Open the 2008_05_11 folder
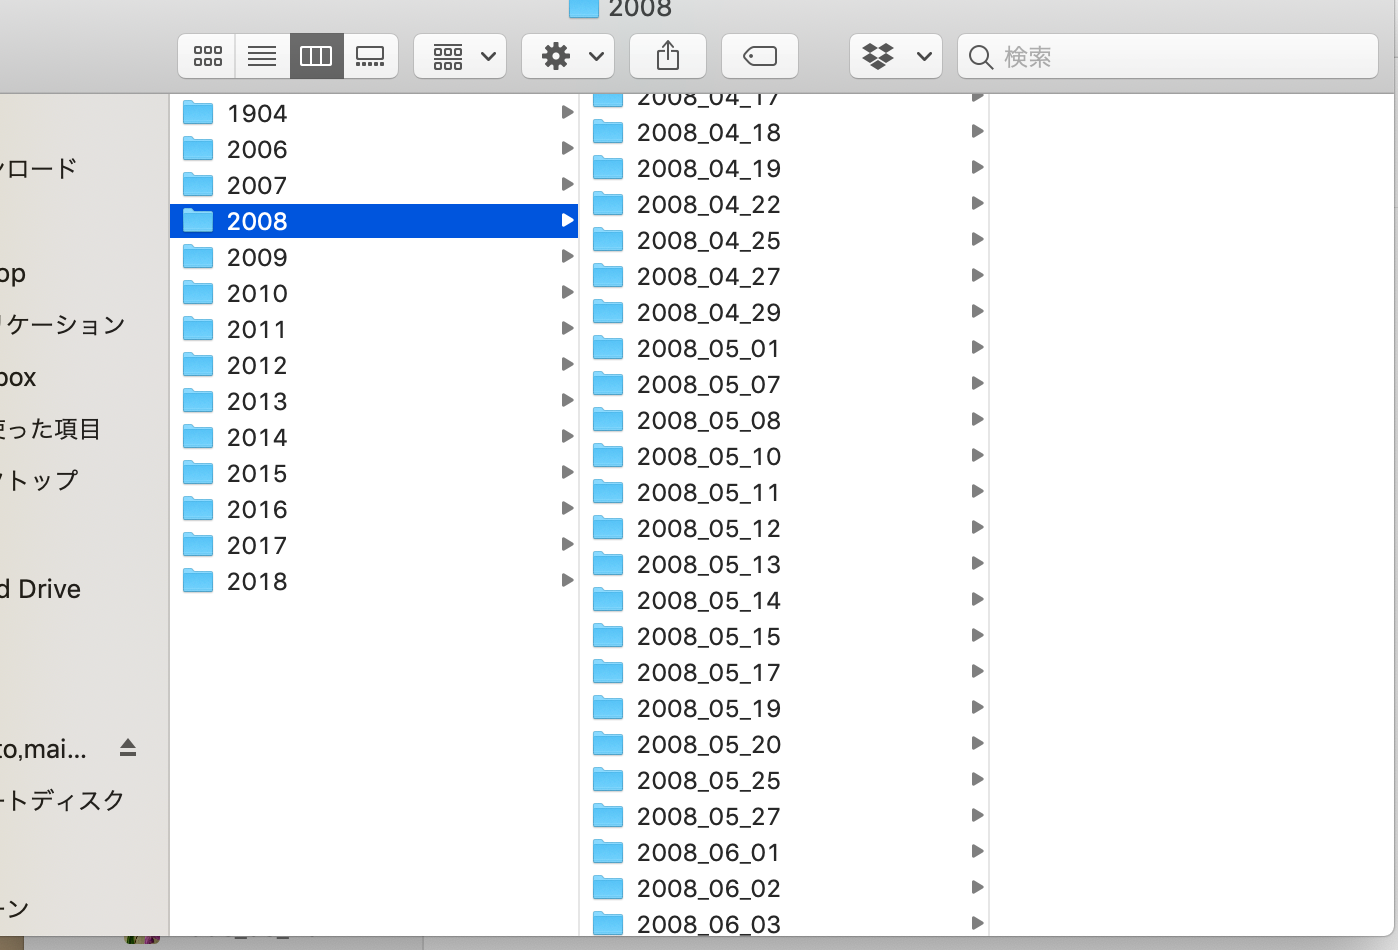This screenshot has width=1398, height=950. [784, 492]
